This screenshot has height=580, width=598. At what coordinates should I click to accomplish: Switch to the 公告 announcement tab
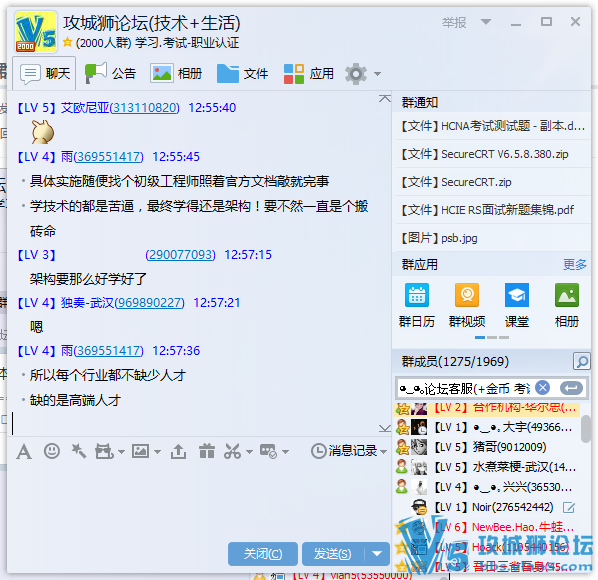click(x=110, y=73)
